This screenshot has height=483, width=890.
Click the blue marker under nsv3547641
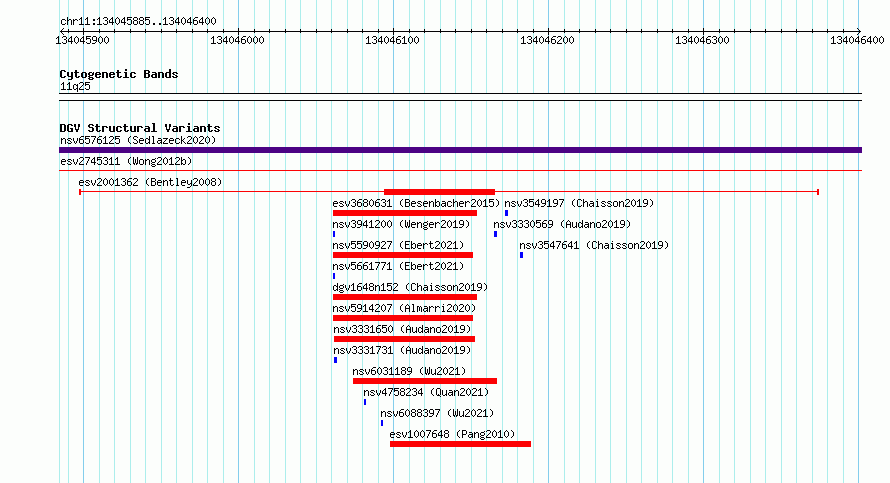pos(521,255)
